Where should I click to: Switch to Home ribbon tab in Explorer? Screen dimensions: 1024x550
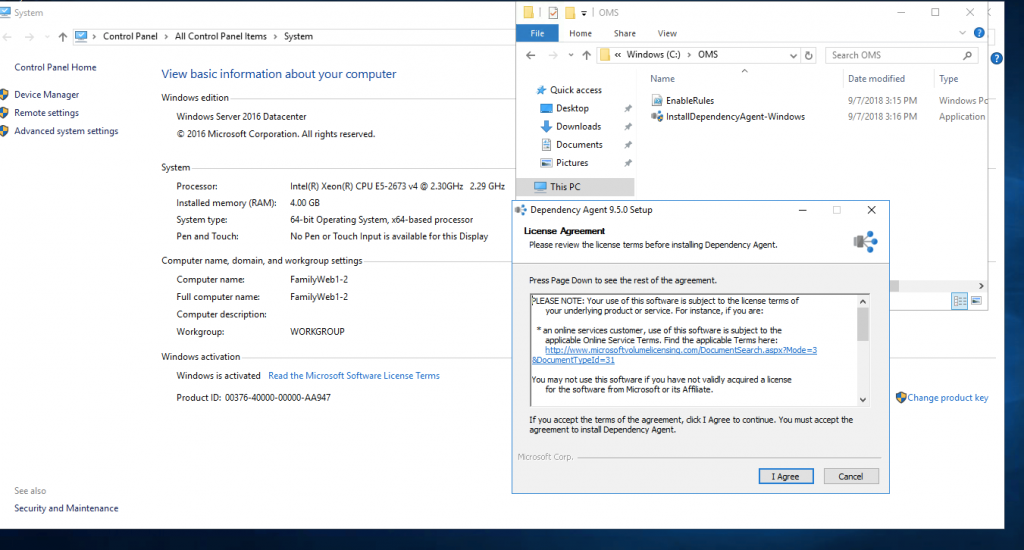click(580, 33)
